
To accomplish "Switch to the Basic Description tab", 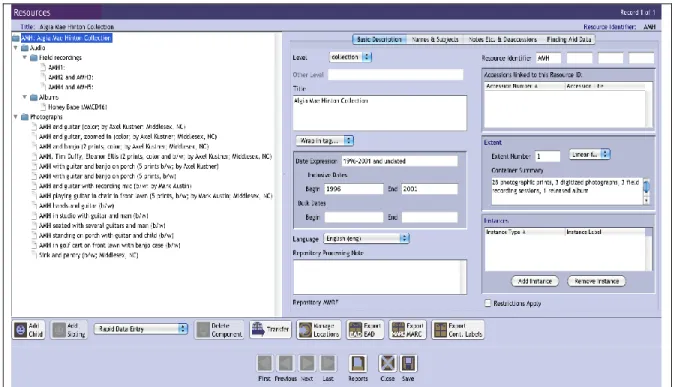I will tap(379, 39).
